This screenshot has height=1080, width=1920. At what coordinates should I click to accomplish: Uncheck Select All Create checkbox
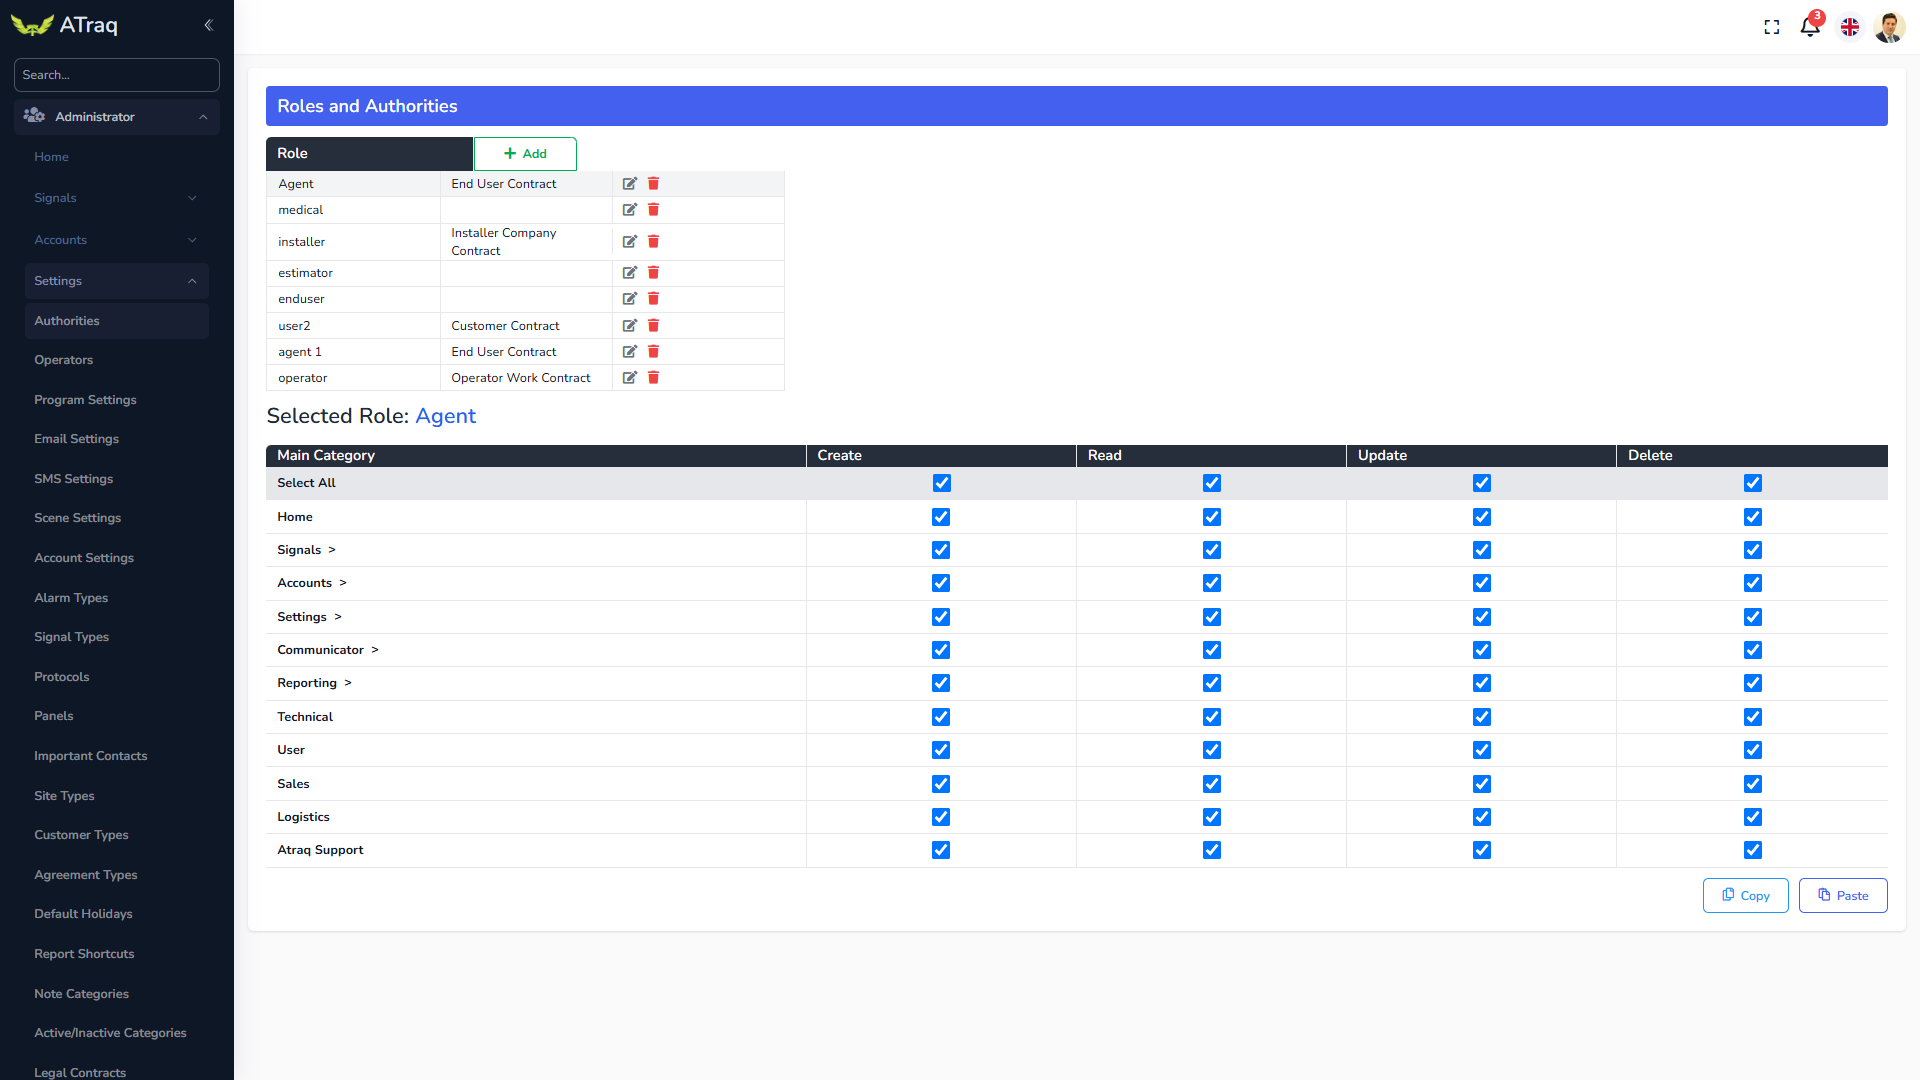(x=941, y=483)
